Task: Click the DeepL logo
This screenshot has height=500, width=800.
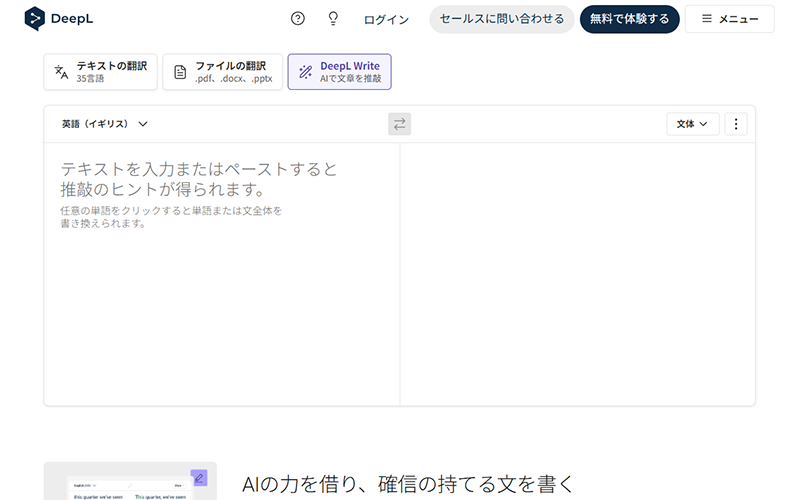Action: coord(59,19)
